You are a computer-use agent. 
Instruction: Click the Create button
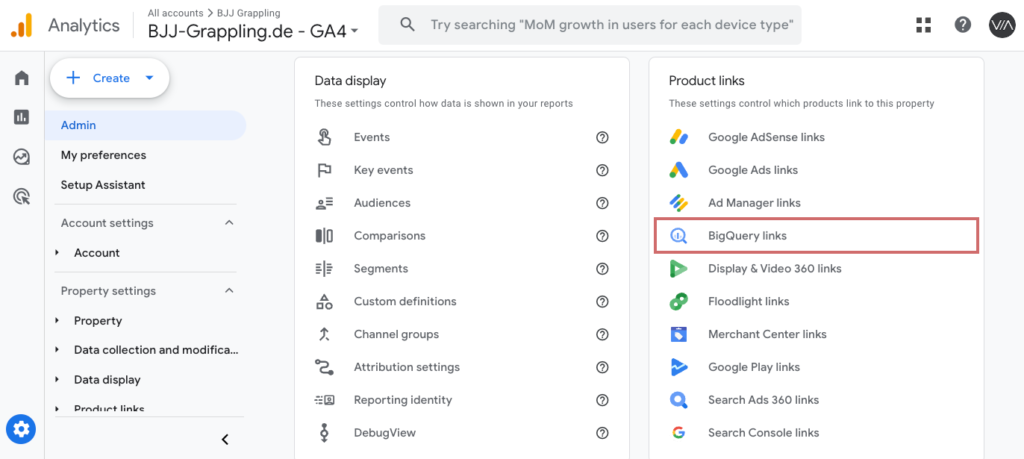click(x=109, y=78)
